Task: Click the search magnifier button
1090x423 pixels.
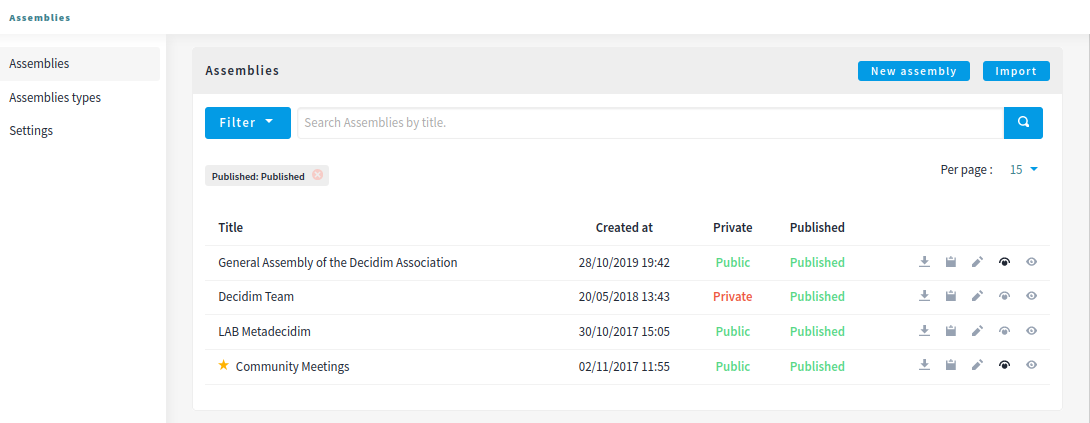Action: pyautogui.click(x=1023, y=123)
